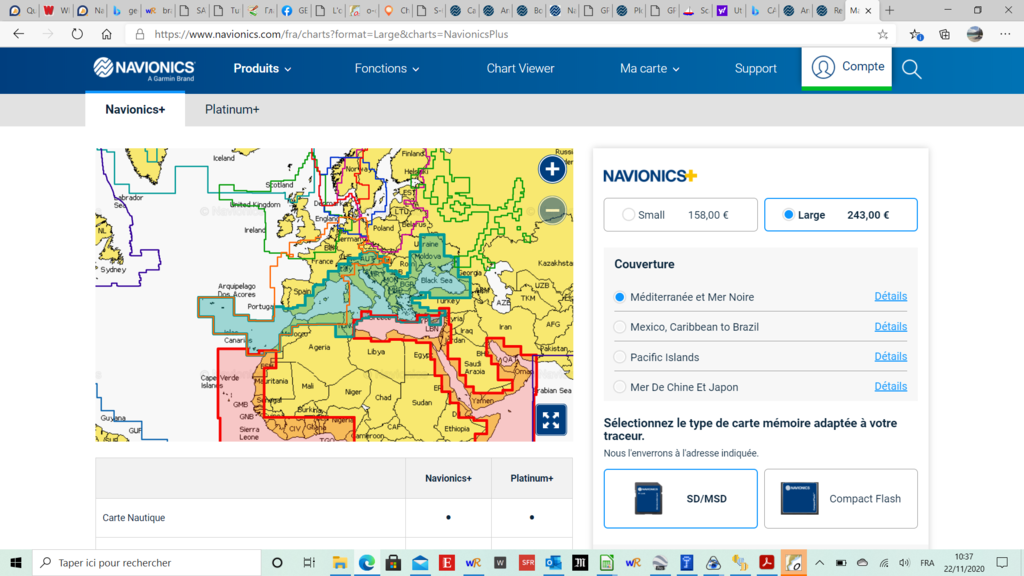Click Platinum+ column header in table
Viewport: 1024px width, 576px height.
tap(532, 479)
